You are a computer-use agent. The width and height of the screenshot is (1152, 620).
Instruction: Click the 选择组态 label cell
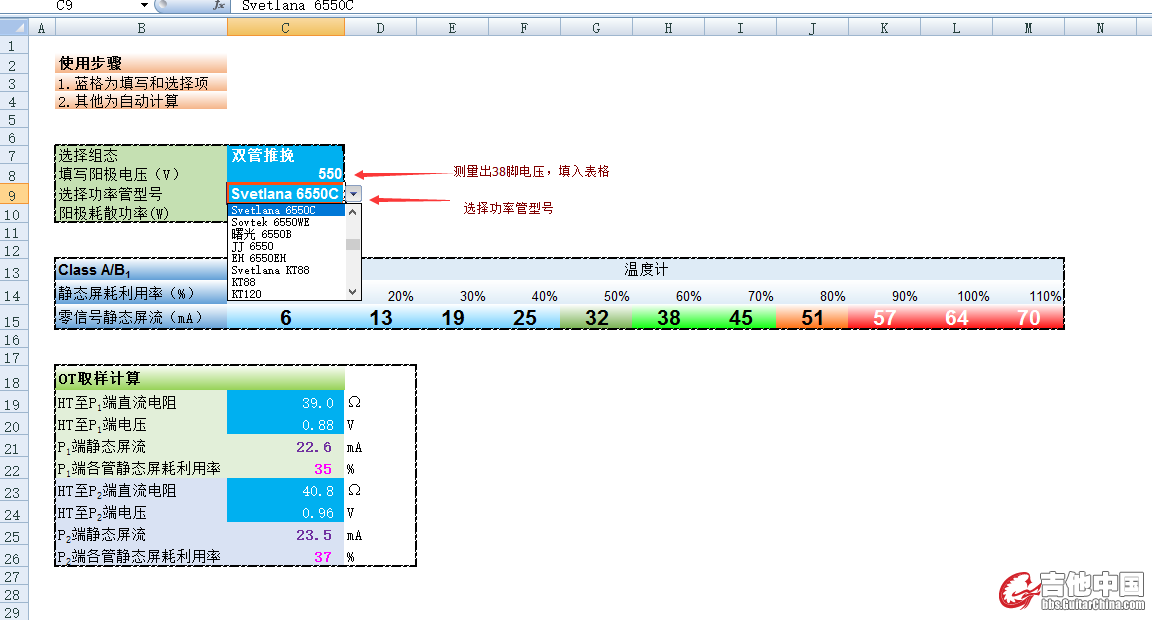pos(141,155)
